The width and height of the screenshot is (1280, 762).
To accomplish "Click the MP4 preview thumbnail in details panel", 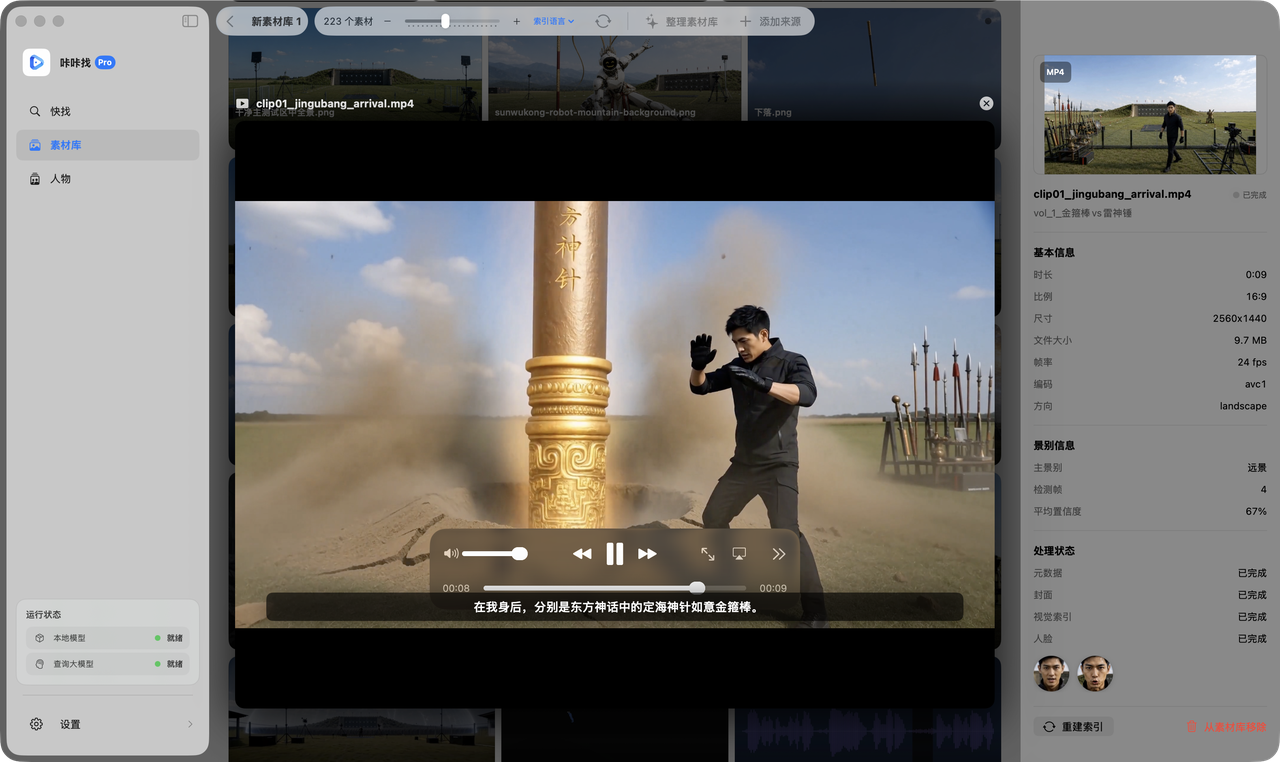I will pyautogui.click(x=1150, y=115).
